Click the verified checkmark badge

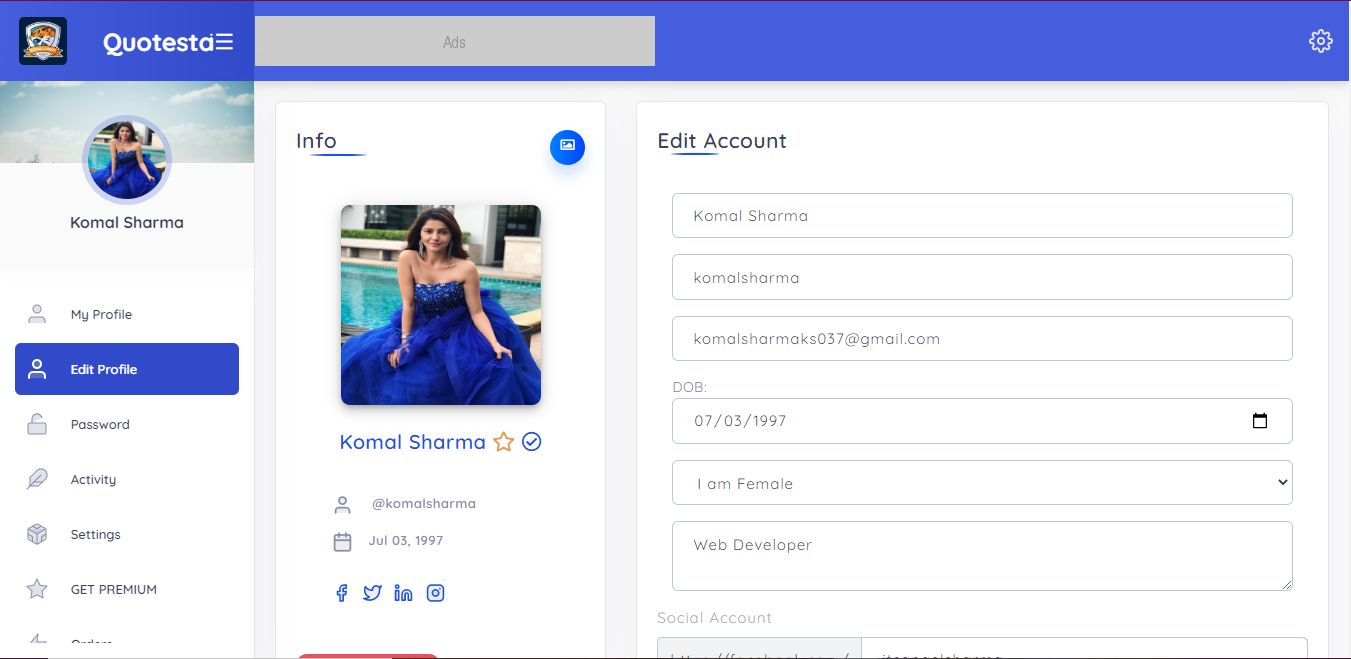click(532, 442)
